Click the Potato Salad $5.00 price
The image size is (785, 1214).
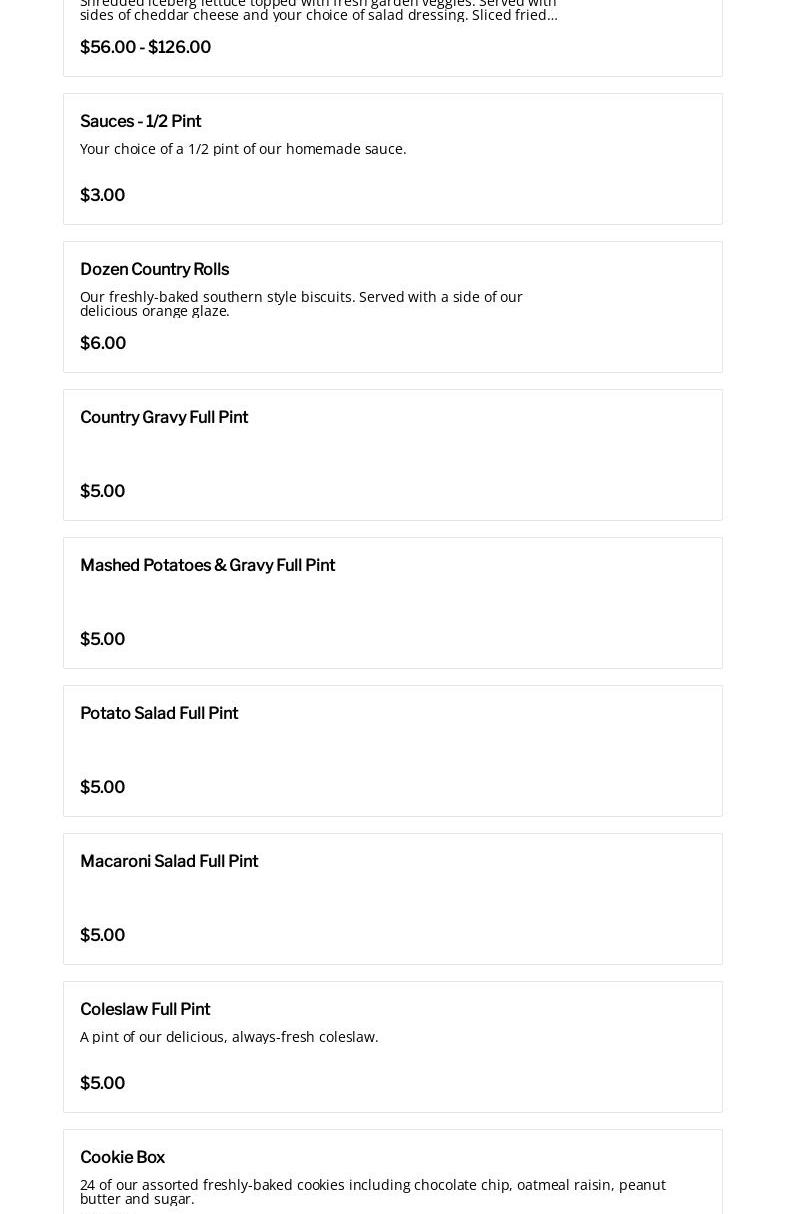(x=102, y=787)
